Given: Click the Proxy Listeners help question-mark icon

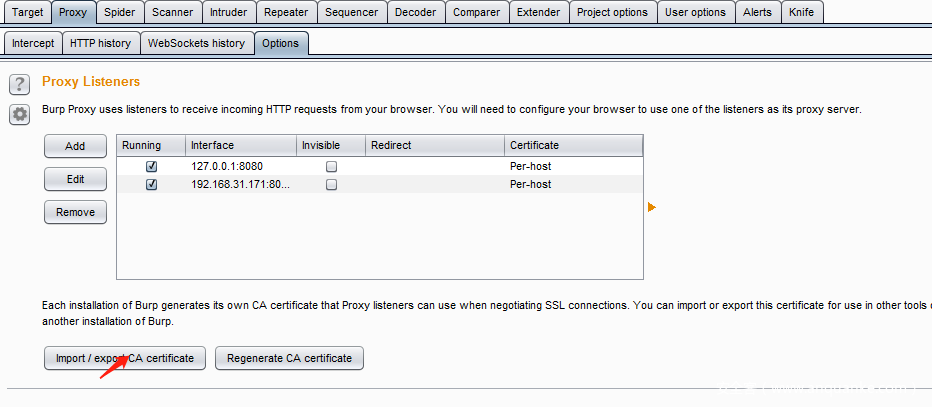Looking at the screenshot, I should (19, 83).
